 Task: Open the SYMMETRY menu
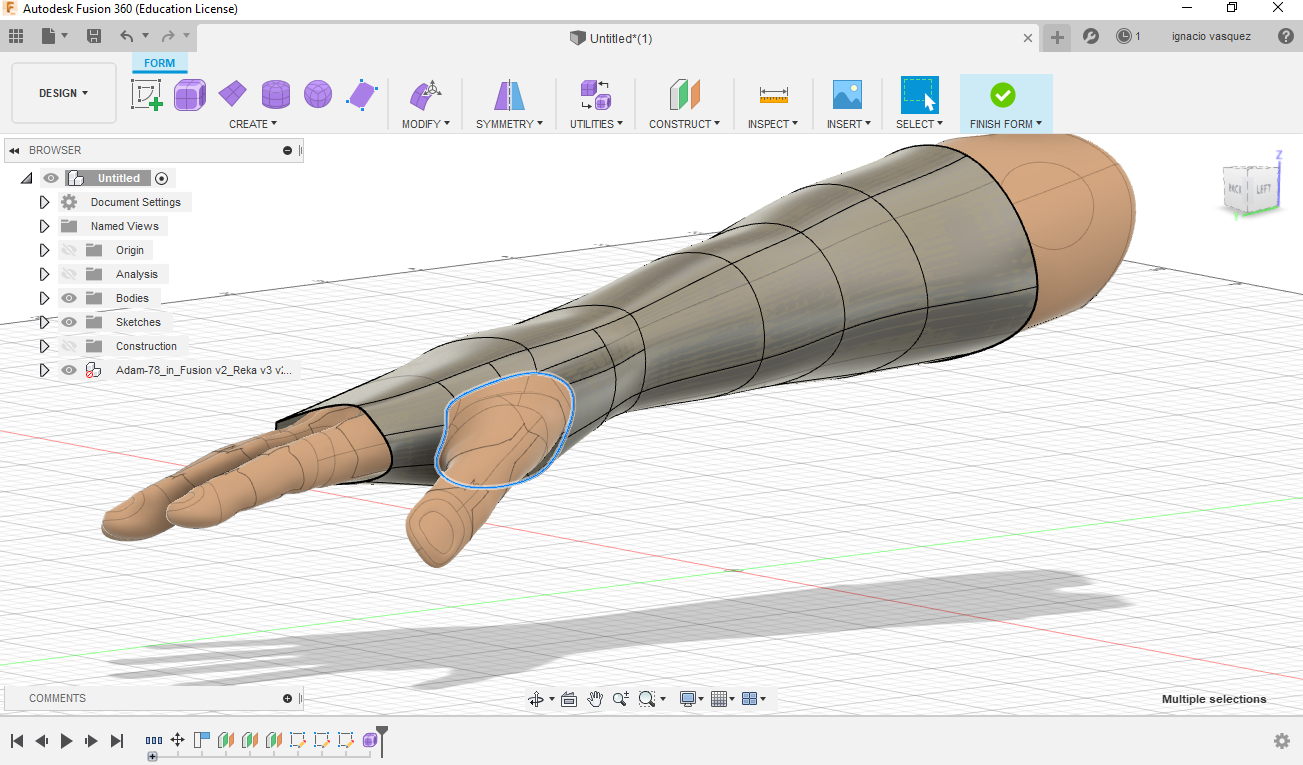(x=509, y=124)
